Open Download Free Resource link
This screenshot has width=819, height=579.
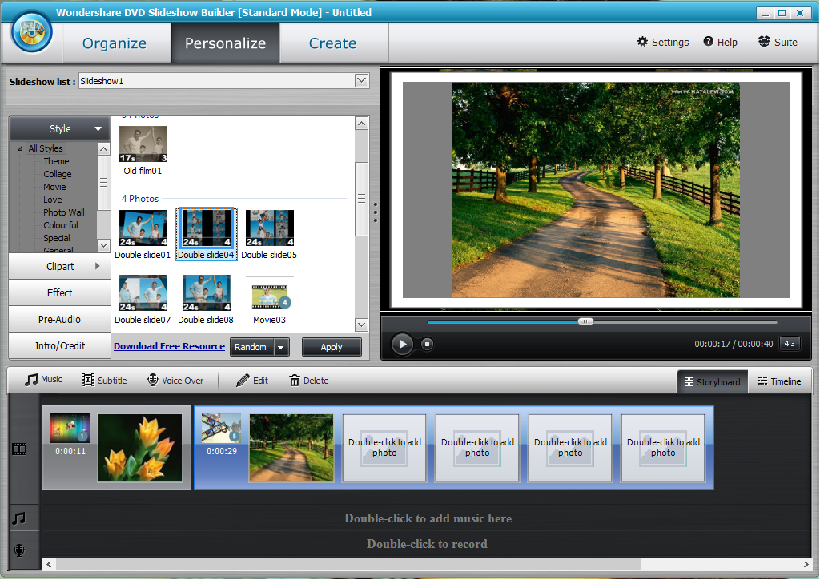pos(169,346)
